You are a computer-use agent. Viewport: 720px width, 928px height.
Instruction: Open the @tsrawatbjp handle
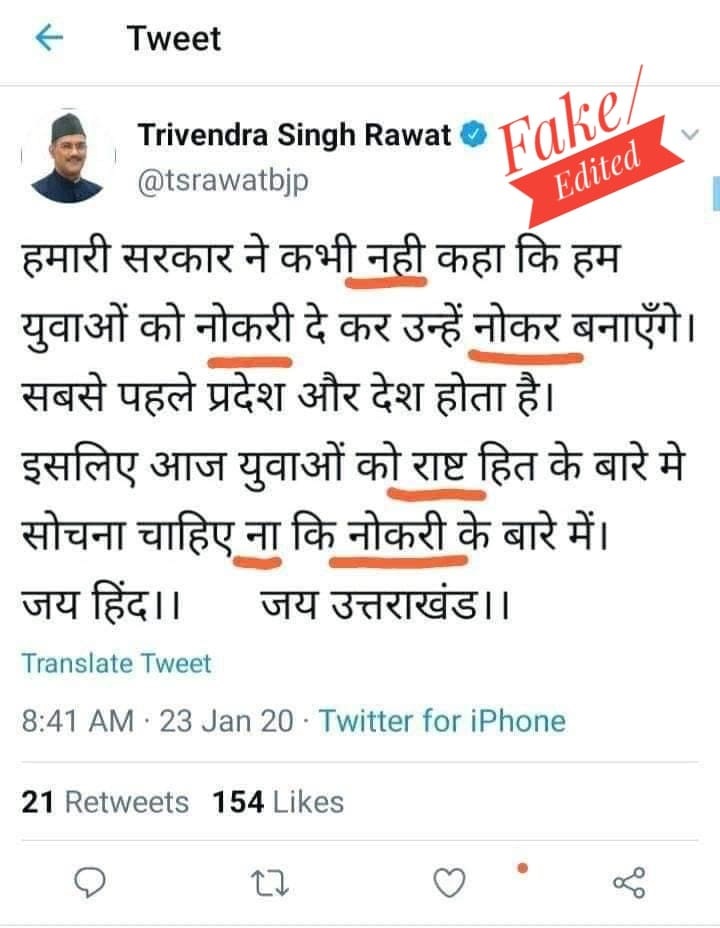tap(223, 181)
